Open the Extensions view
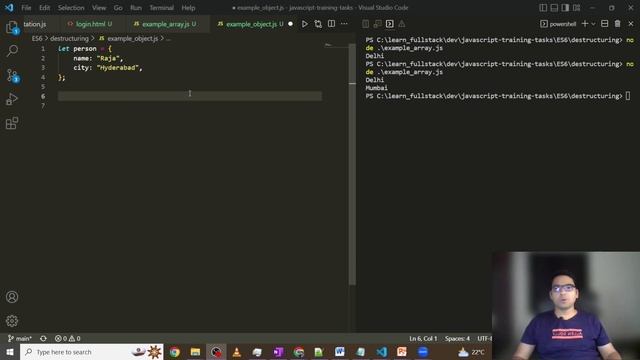 click(x=12, y=123)
